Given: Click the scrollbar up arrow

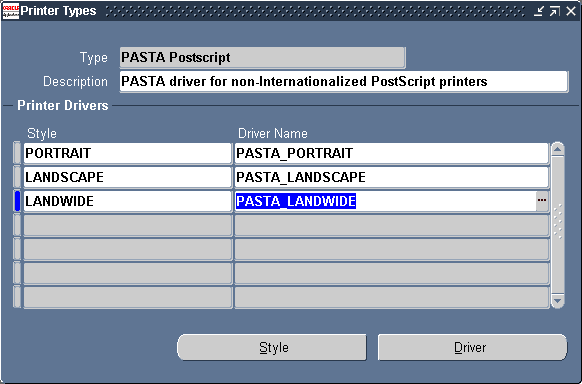Looking at the screenshot, I should click(x=558, y=150).
